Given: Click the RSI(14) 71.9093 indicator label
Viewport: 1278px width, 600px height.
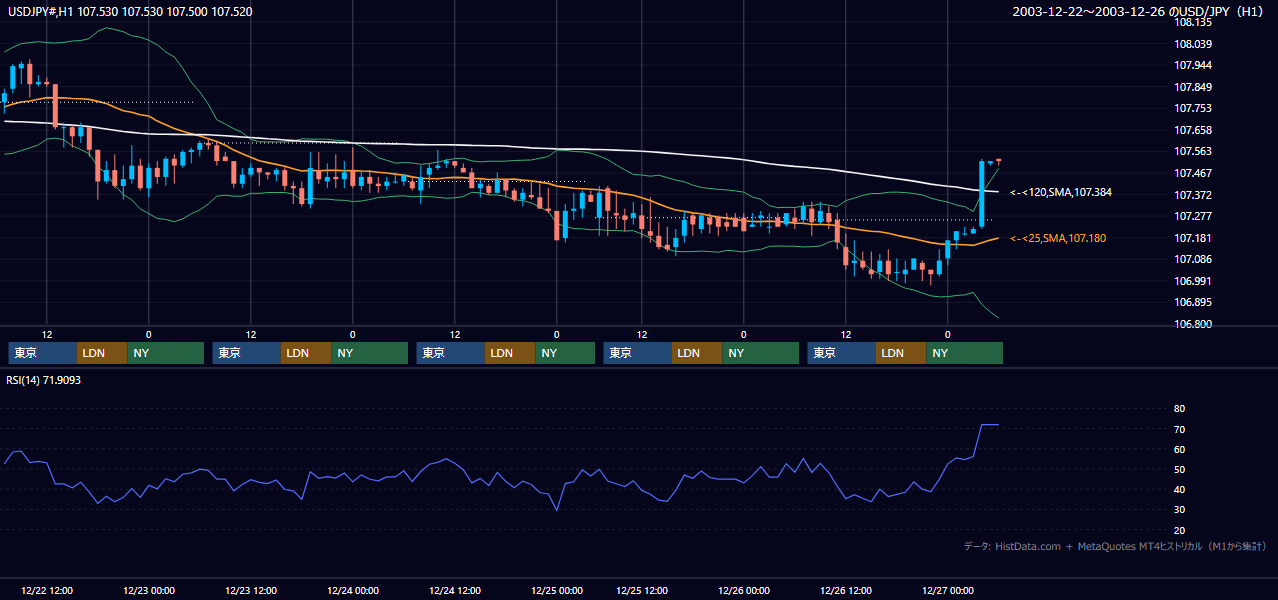Looking at the screenshot, I should 44,380.
